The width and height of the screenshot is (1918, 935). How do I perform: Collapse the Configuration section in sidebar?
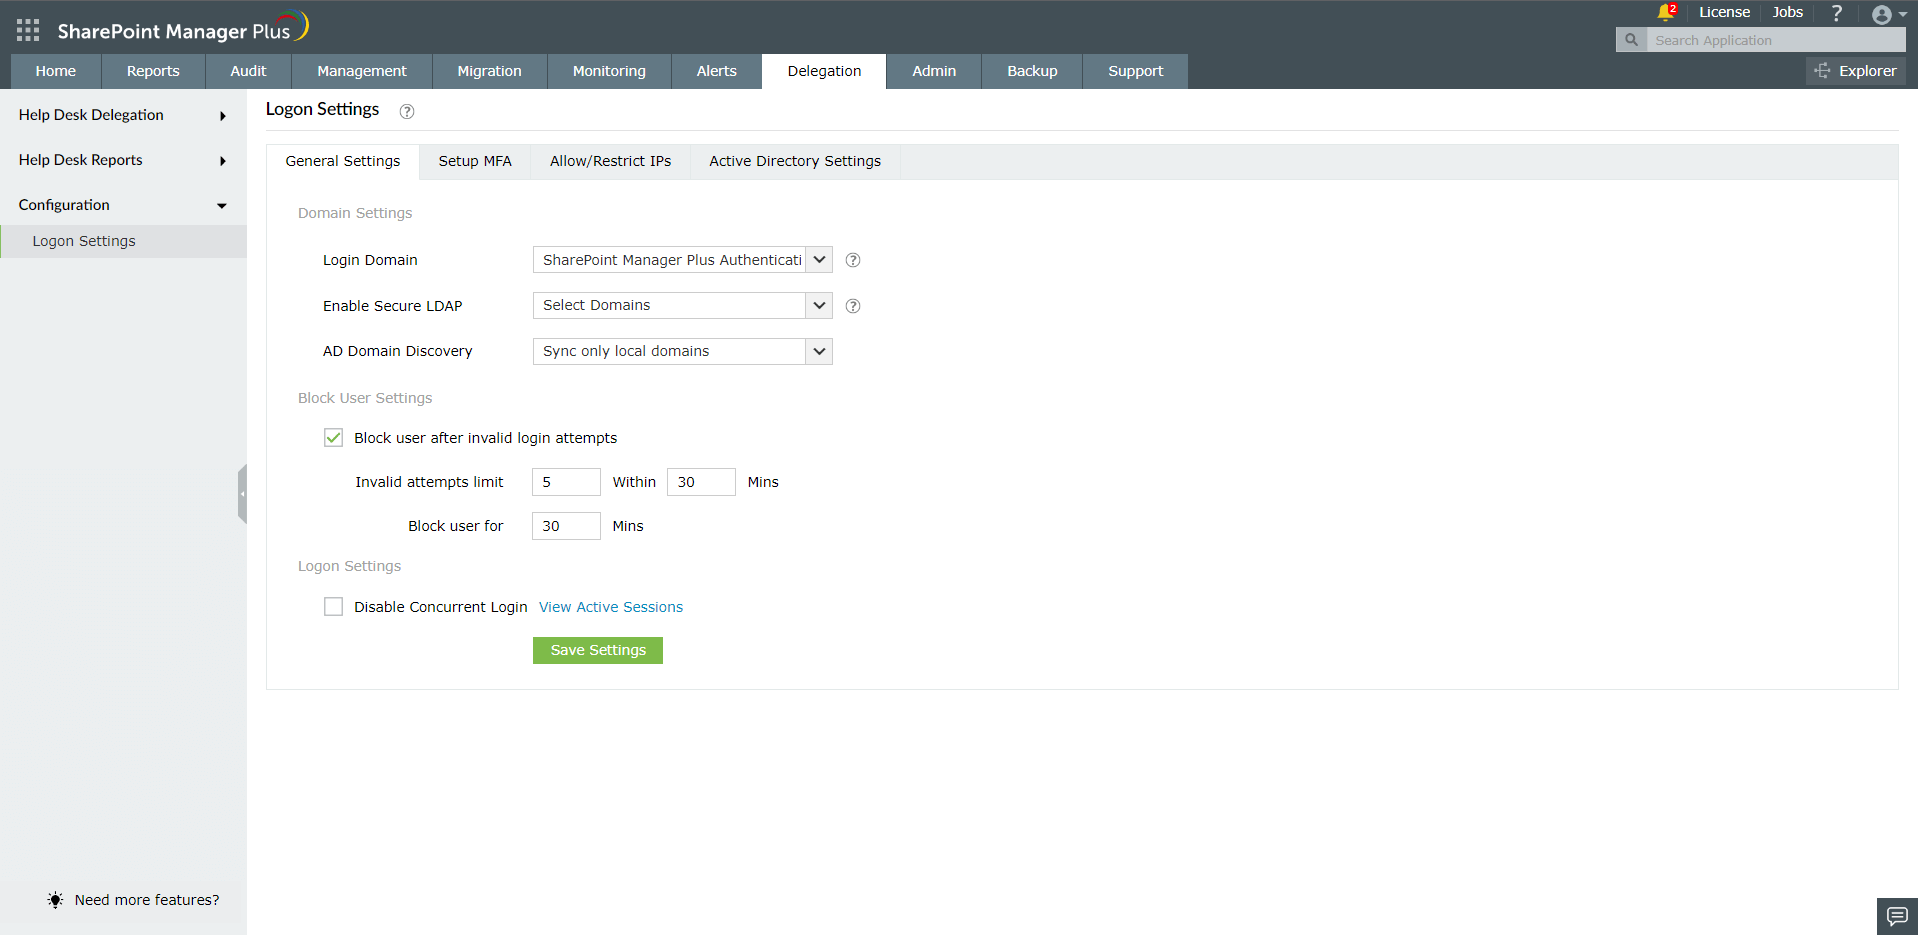coord(221,206)
